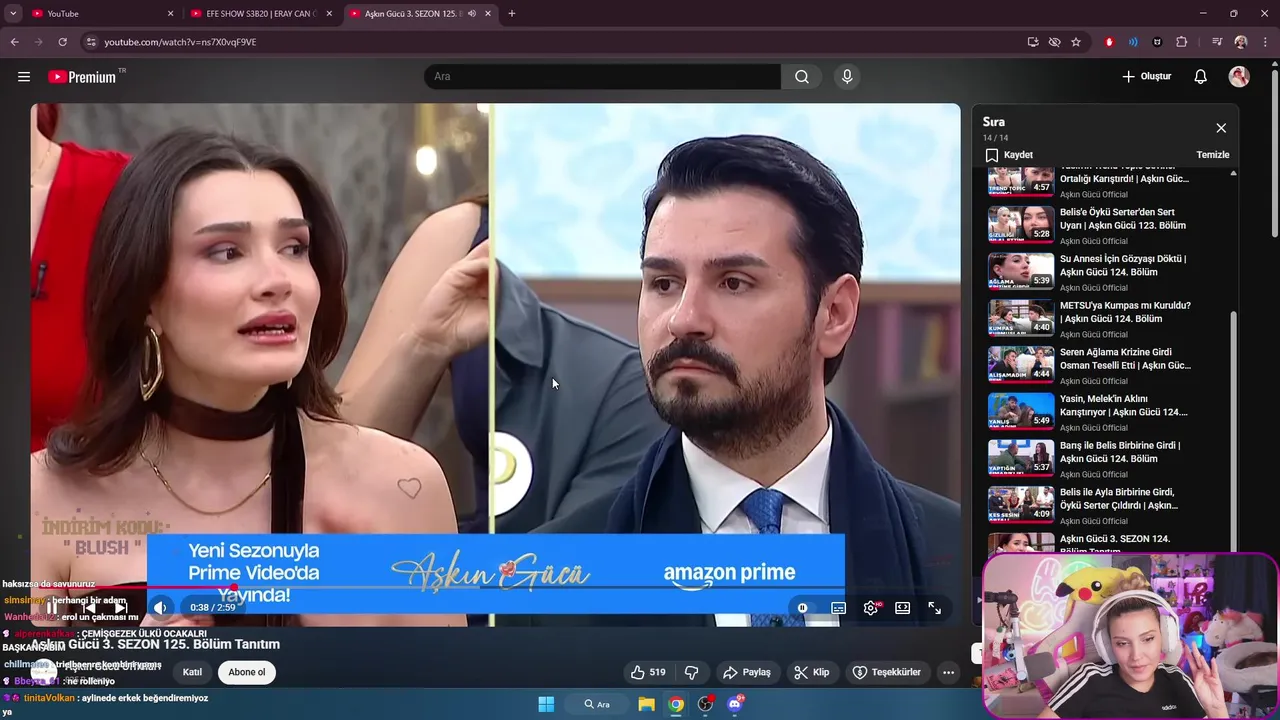1280x720 pixels.
Task: Select the Aşkın Gücü 3. SEZON 125 tab
Action: click(x=420, y=14)
